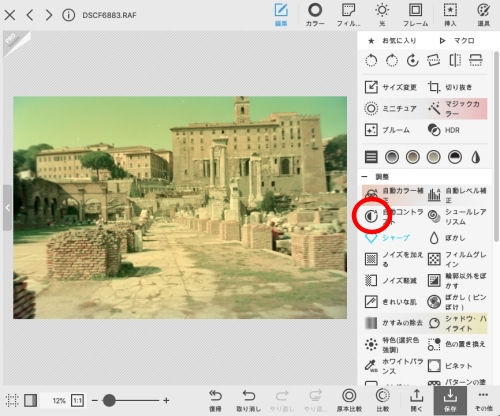The width and height of the screenshot is (500, 416).
Task: Apply the Bloom (ブルーム) effect
Action: (371, 130)
